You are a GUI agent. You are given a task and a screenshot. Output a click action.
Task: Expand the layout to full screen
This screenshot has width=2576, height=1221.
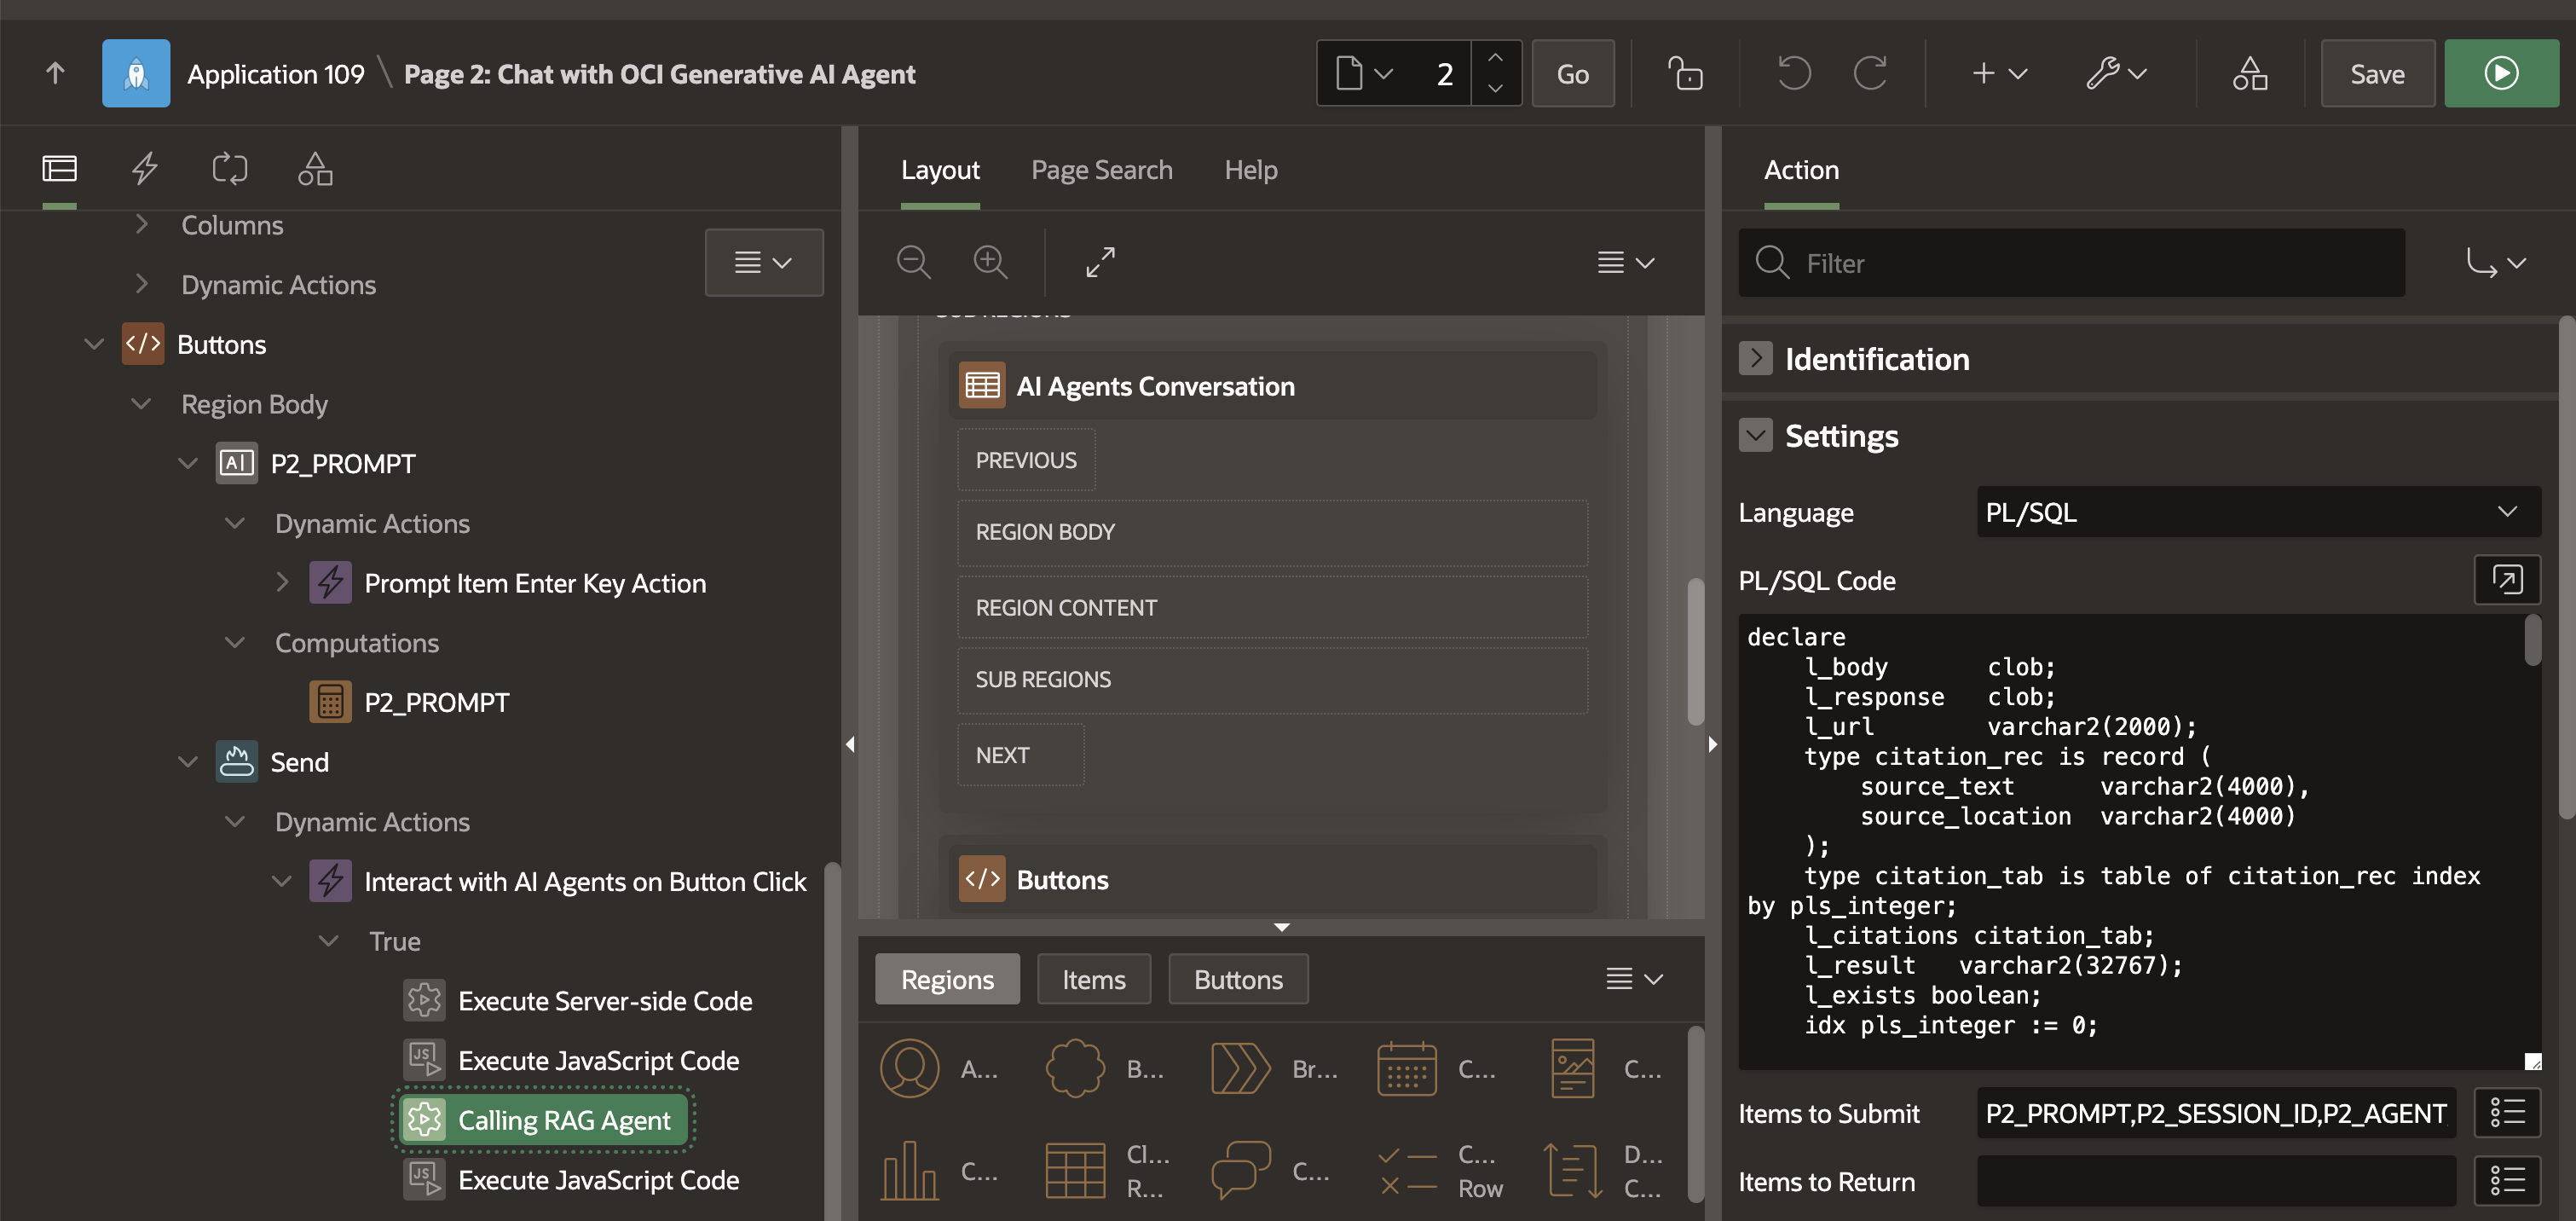(x=1100, y=262)
